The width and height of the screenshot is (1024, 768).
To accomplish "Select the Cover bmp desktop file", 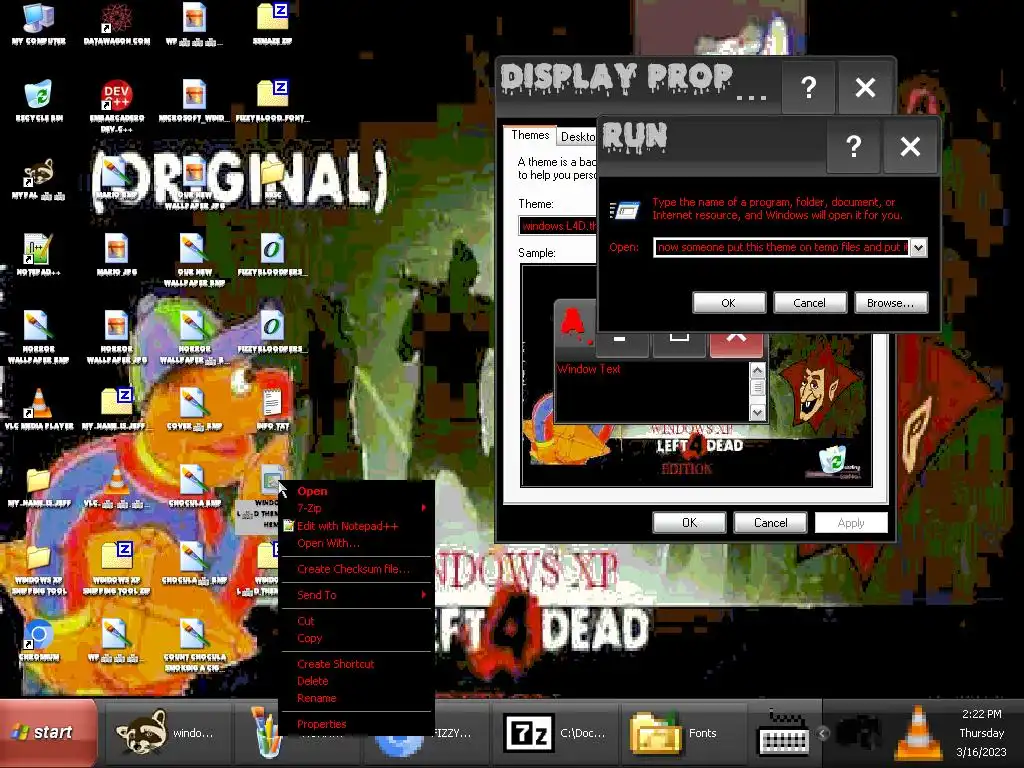I will click(194, 409).
